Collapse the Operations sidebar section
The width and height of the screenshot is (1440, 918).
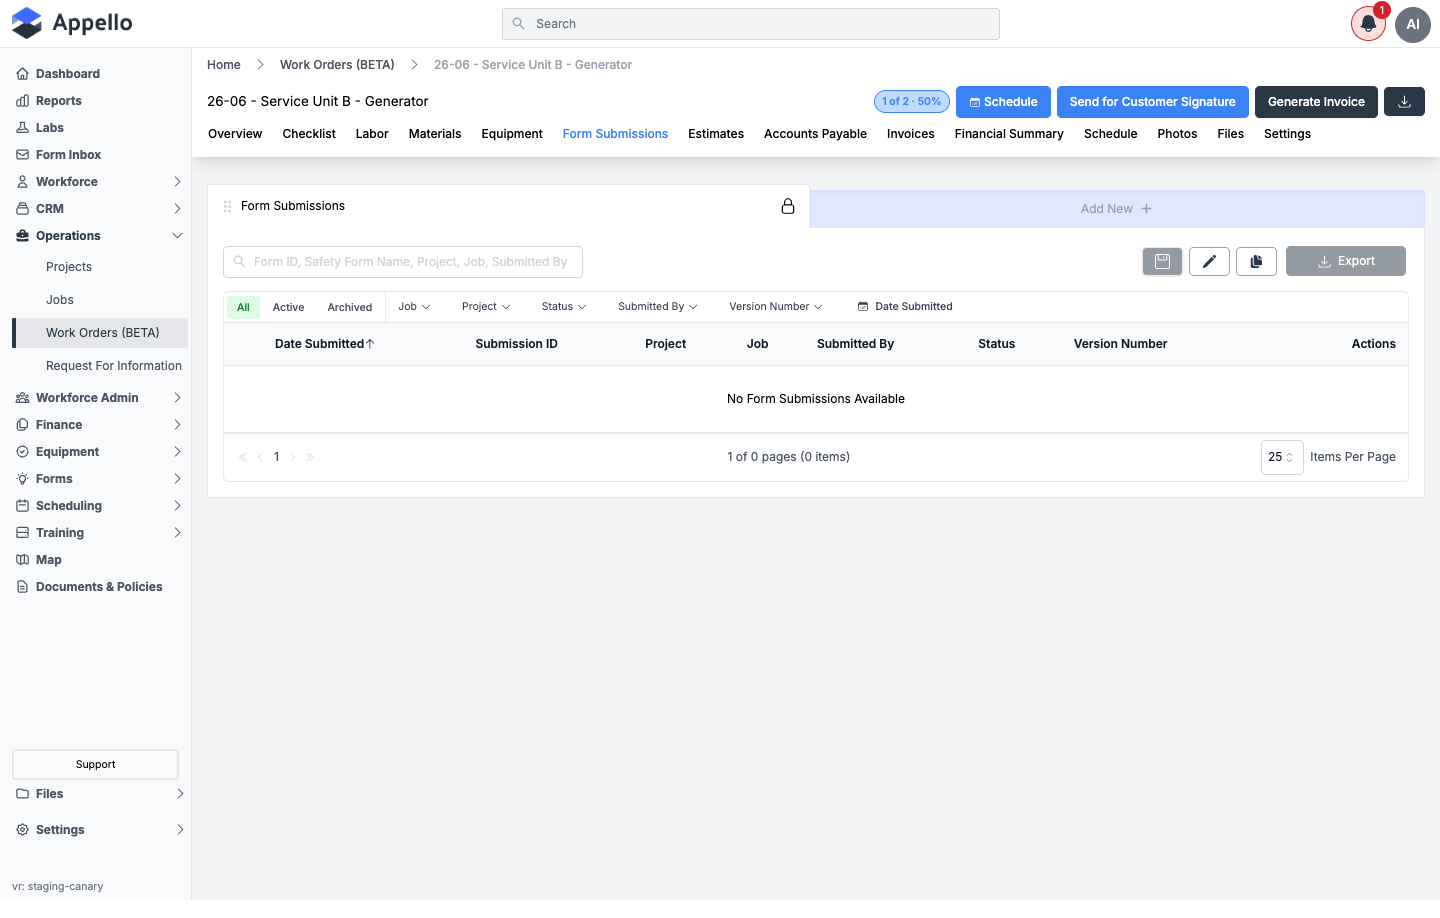click(99, 236)
